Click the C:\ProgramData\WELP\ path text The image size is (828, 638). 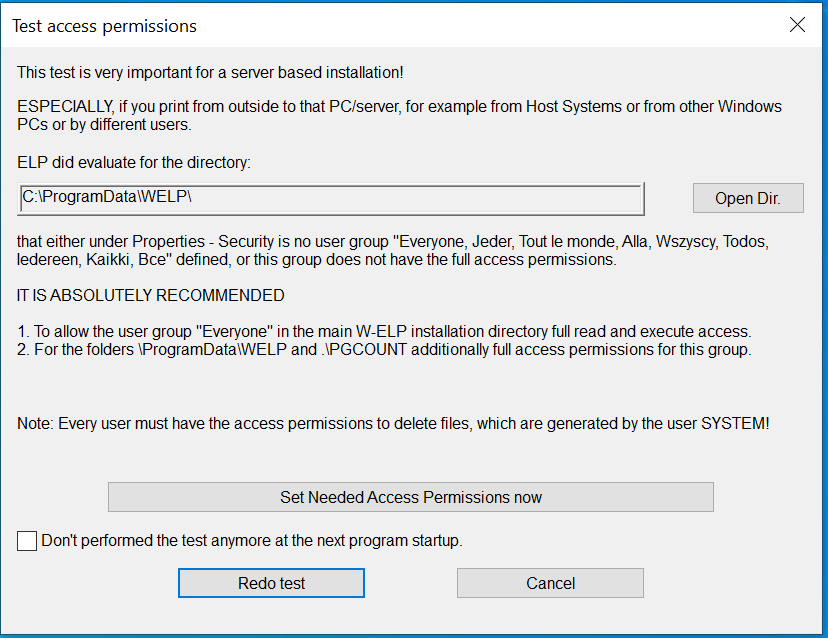pos(107,198)
